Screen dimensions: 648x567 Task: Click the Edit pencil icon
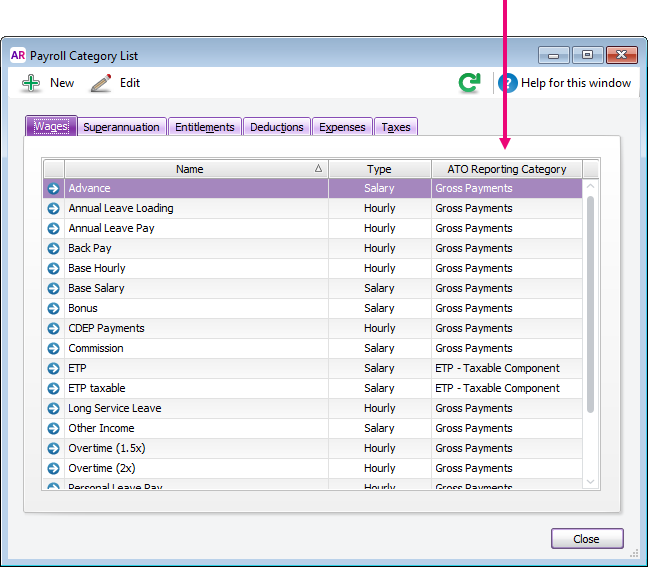[x=101, y=84]
